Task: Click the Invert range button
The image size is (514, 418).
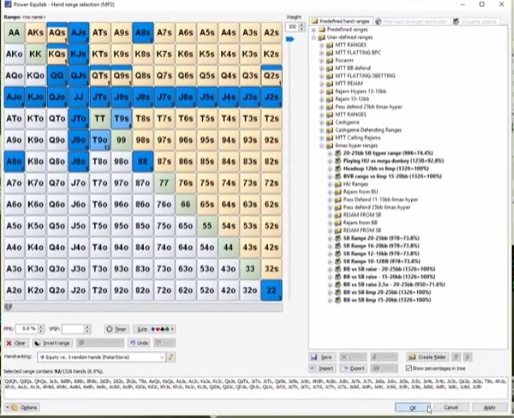Action: [52, 343]
